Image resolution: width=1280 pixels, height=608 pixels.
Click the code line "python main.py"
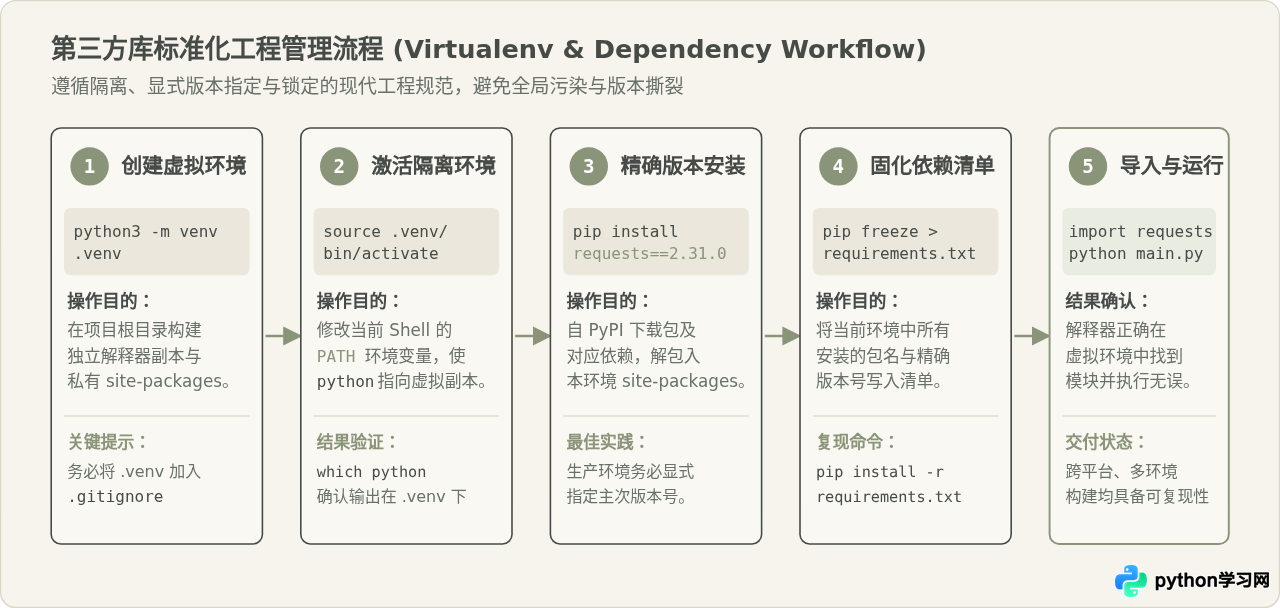[x=1136, y=254]
